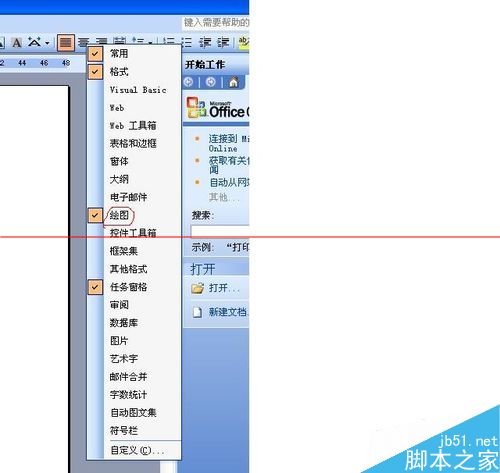The width and height of the screenshot is (500, 473).
Task: Go forward in the task pane
Action: [210, 82]
